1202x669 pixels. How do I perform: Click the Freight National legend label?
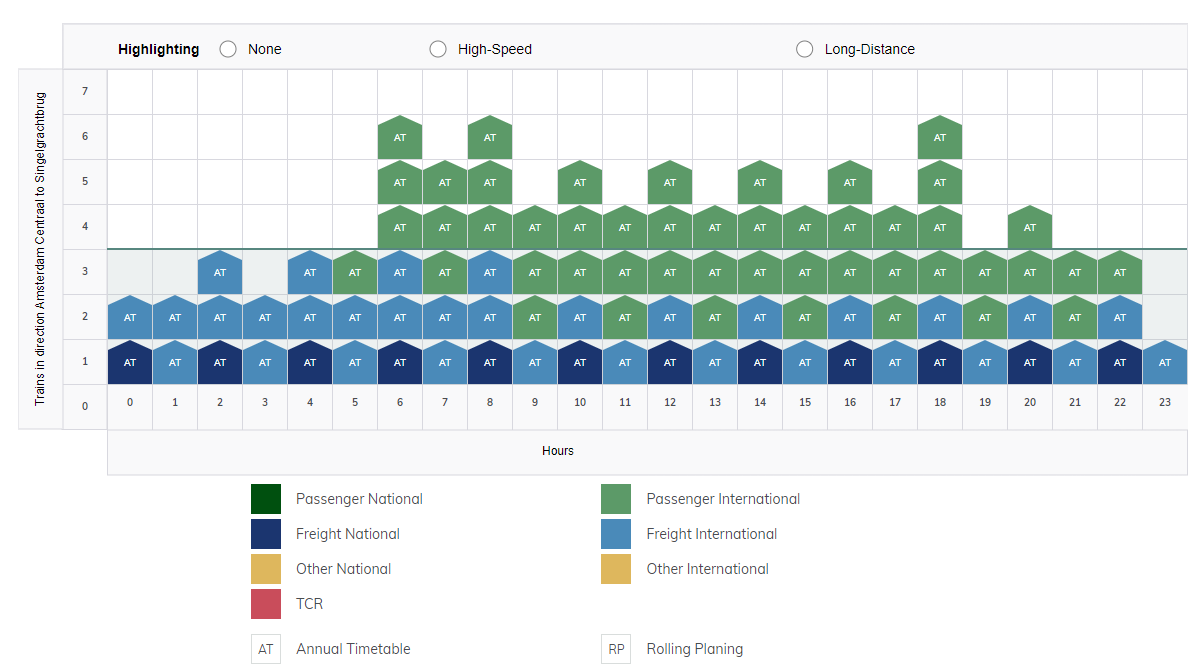point(347,534)
